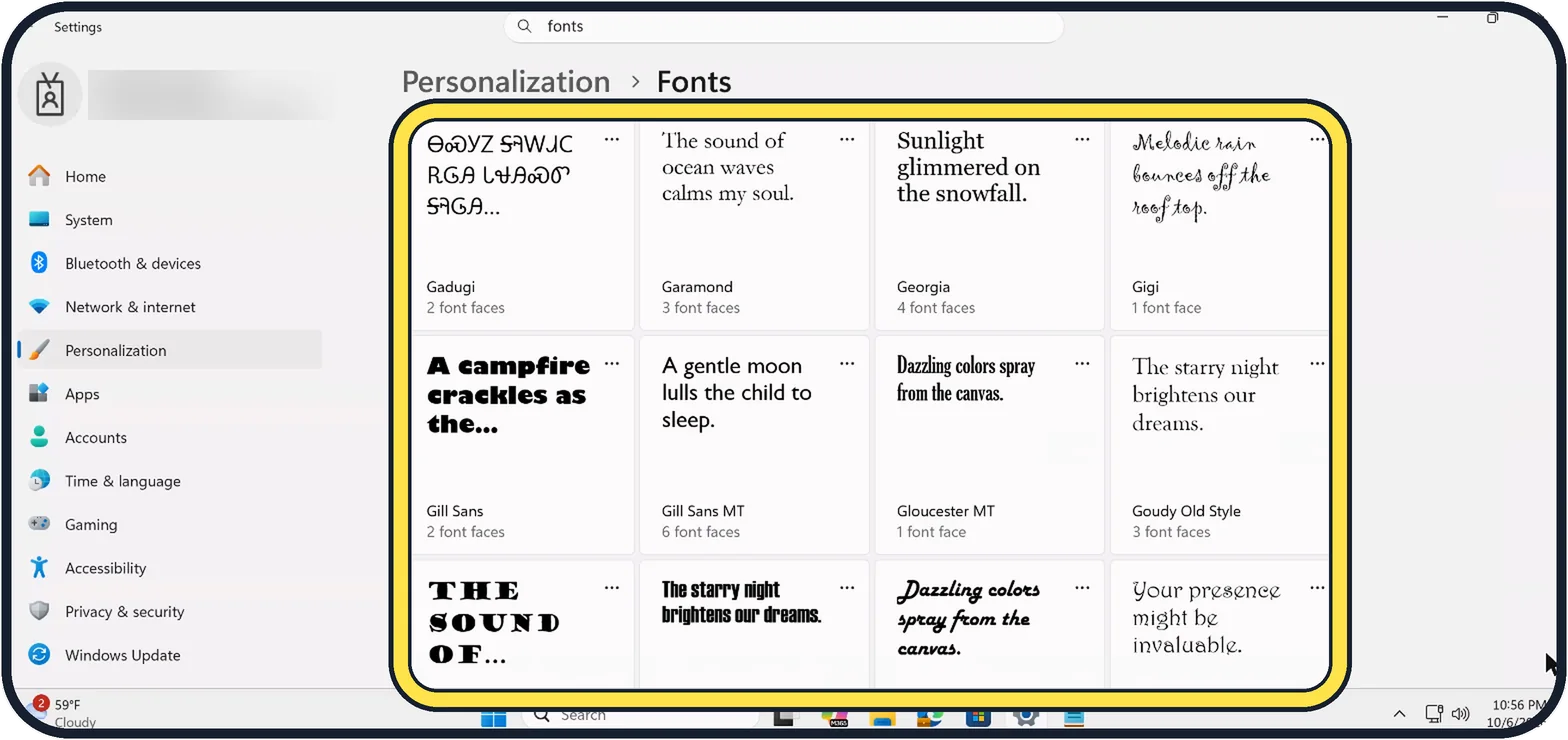Select Network & internet in the sidebar
Image resolution: width=1568 pixels, height=740 pixels.
coord(170,307)
